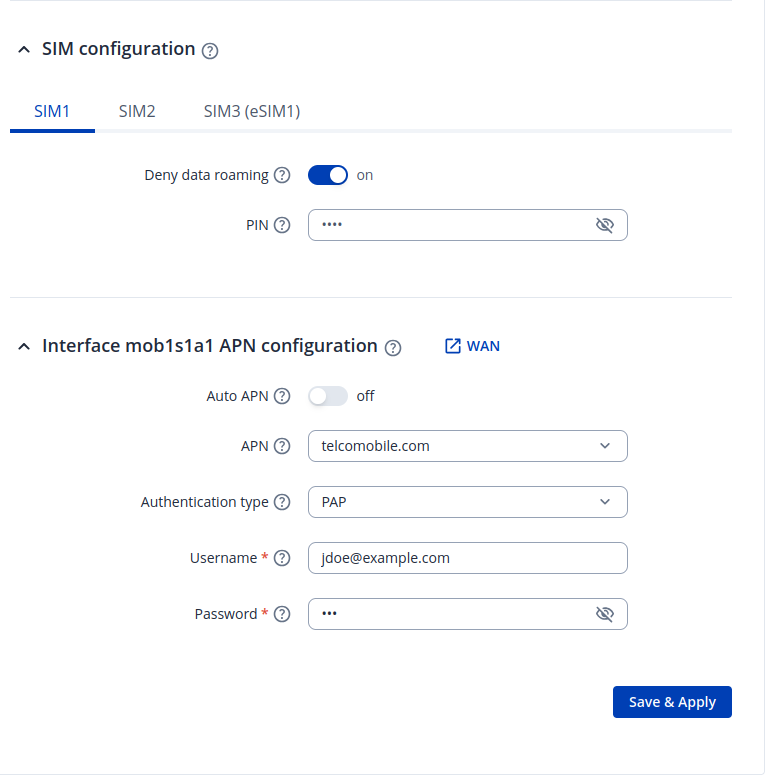Click help icon next to APN configuration heading

point(393,347)
